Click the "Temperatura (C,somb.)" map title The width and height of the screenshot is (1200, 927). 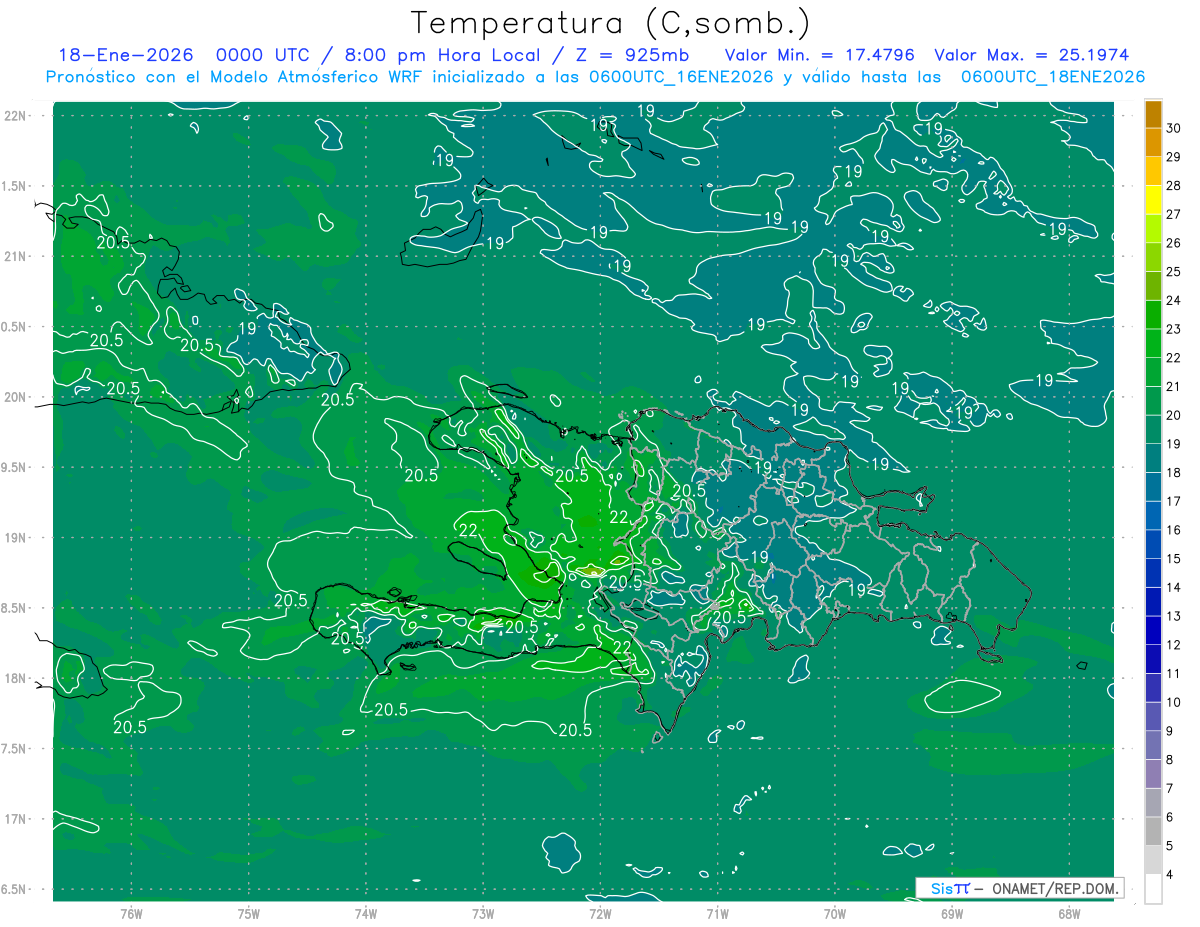coord(611,23)
